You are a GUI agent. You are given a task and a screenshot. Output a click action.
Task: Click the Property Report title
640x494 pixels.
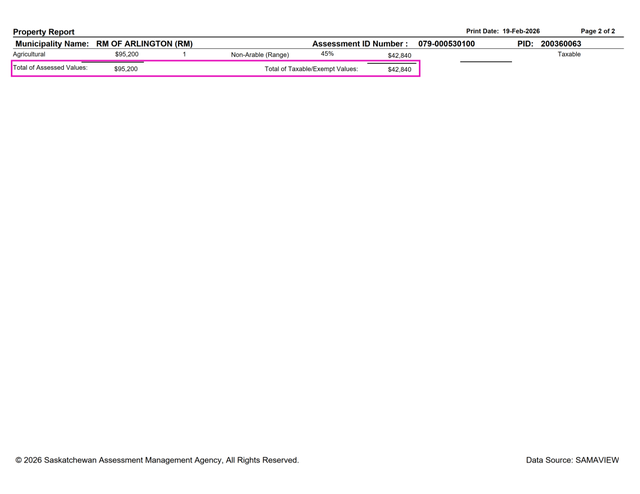pos(43,32)
